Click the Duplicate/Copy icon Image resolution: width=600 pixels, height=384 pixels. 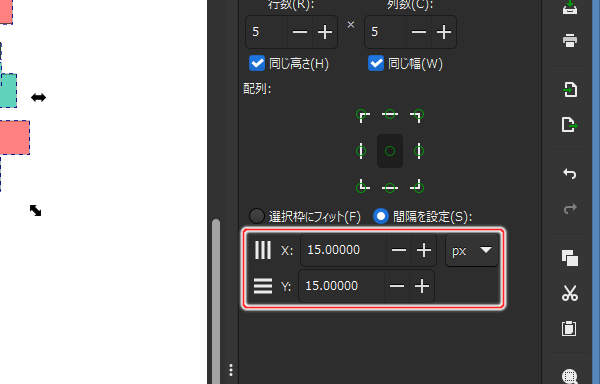coord(570,258)
